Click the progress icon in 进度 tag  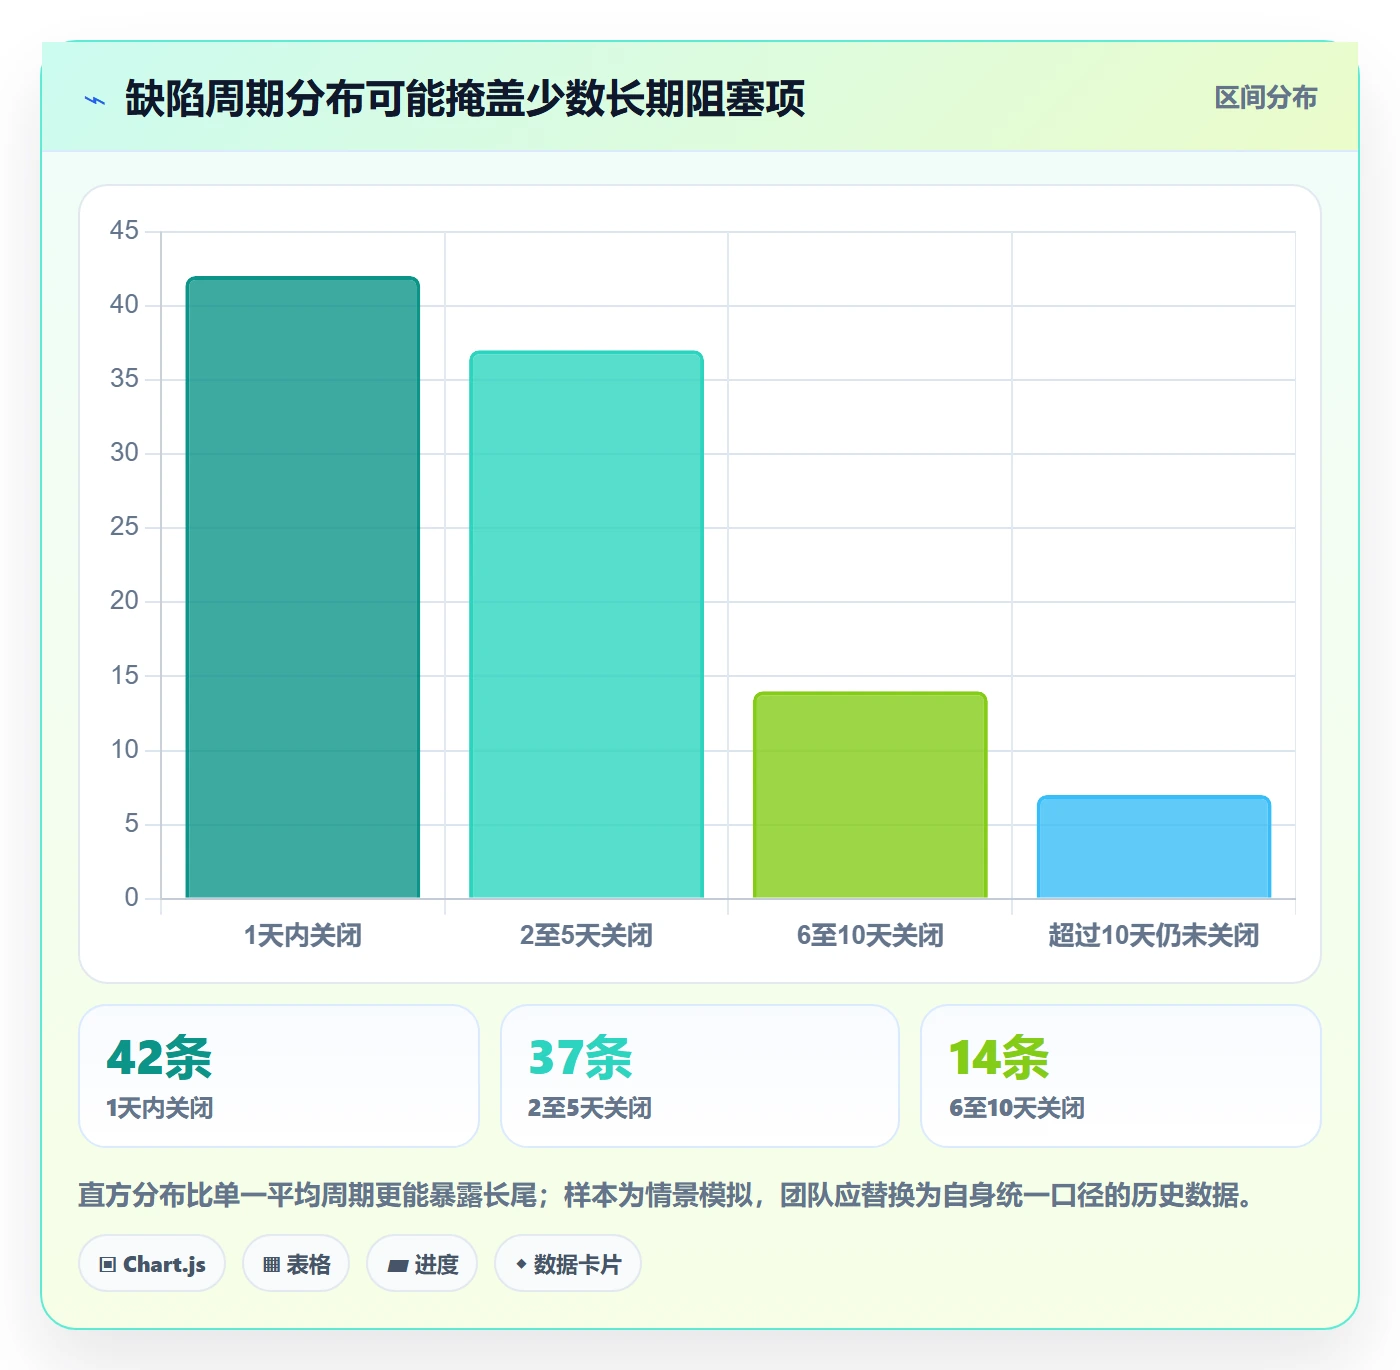pyautogui.click(x=398, y=1266)
